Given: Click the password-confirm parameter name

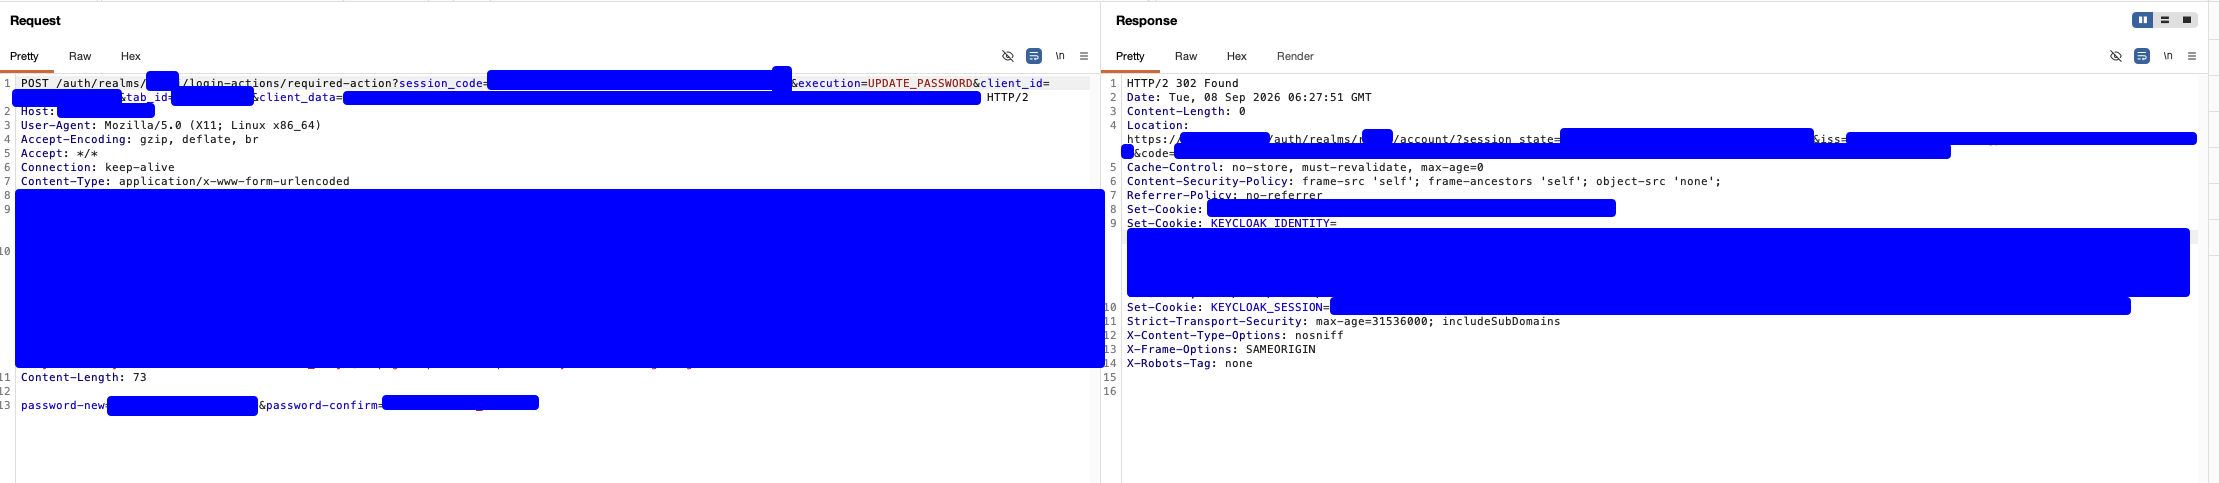Looking at the screenshot, I should click(320, 405).
